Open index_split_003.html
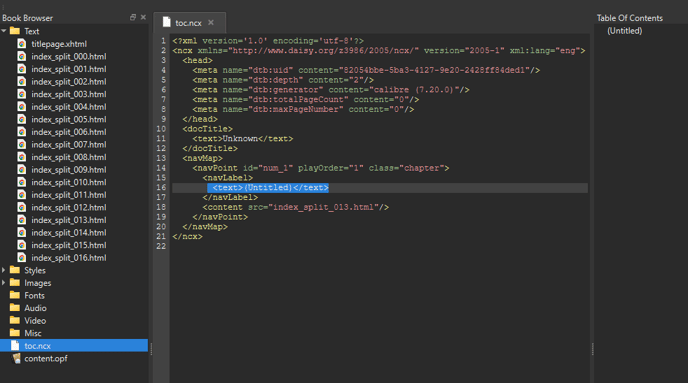The width and height of the screenshot is (688, 383). 68,94
